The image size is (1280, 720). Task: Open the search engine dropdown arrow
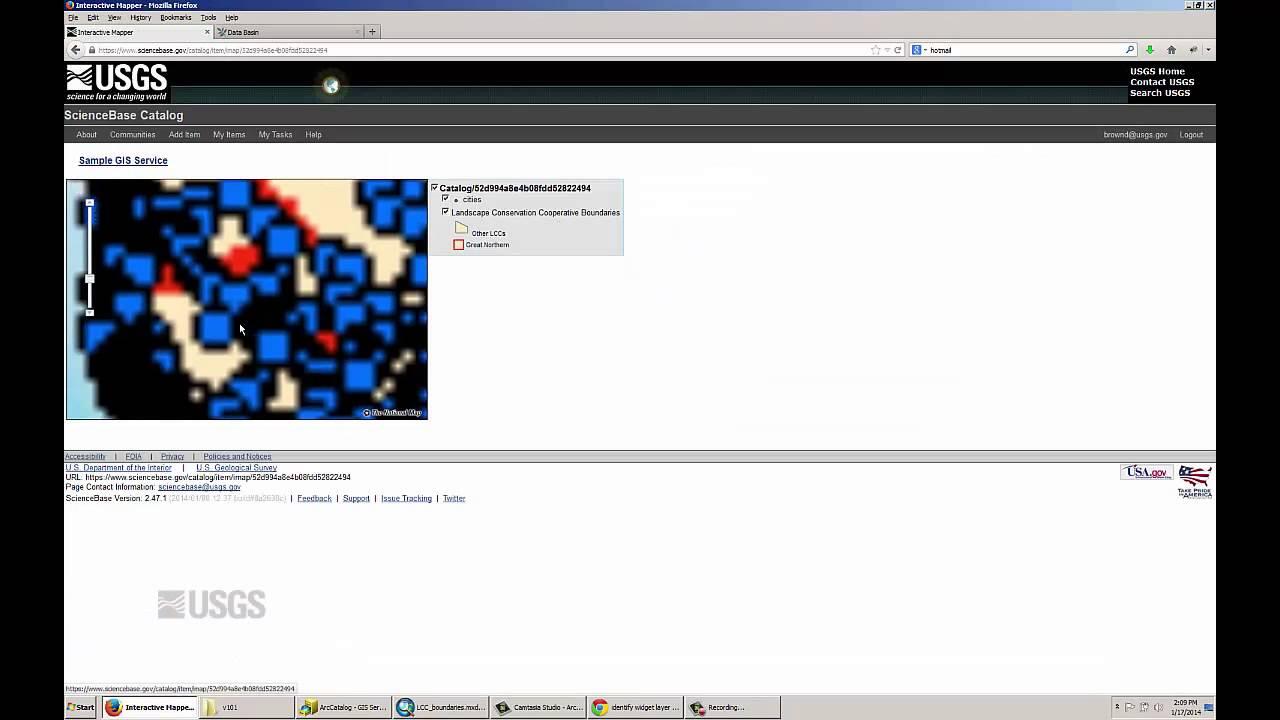click(x=924, y=50)
